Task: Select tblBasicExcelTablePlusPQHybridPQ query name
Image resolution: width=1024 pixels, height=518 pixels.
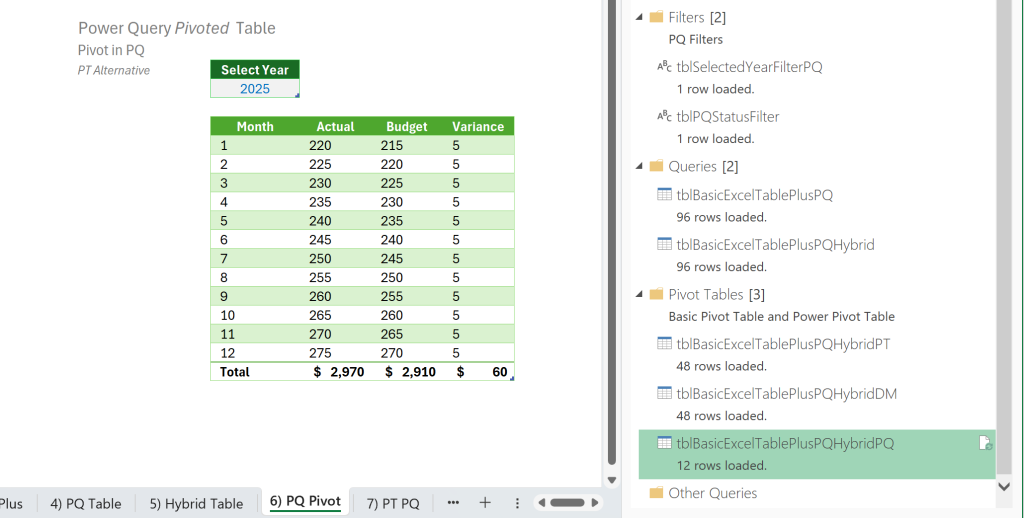Action: (x=785, y=444)
